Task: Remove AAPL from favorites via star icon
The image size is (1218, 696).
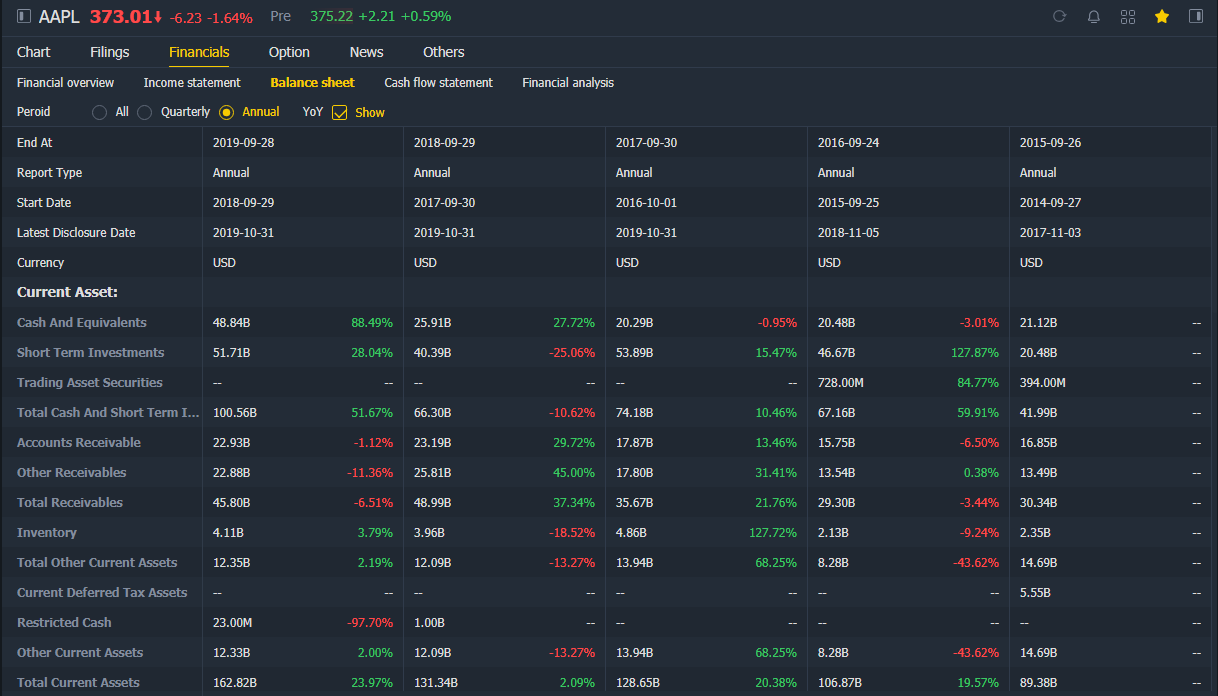Action: (1161, 16)
